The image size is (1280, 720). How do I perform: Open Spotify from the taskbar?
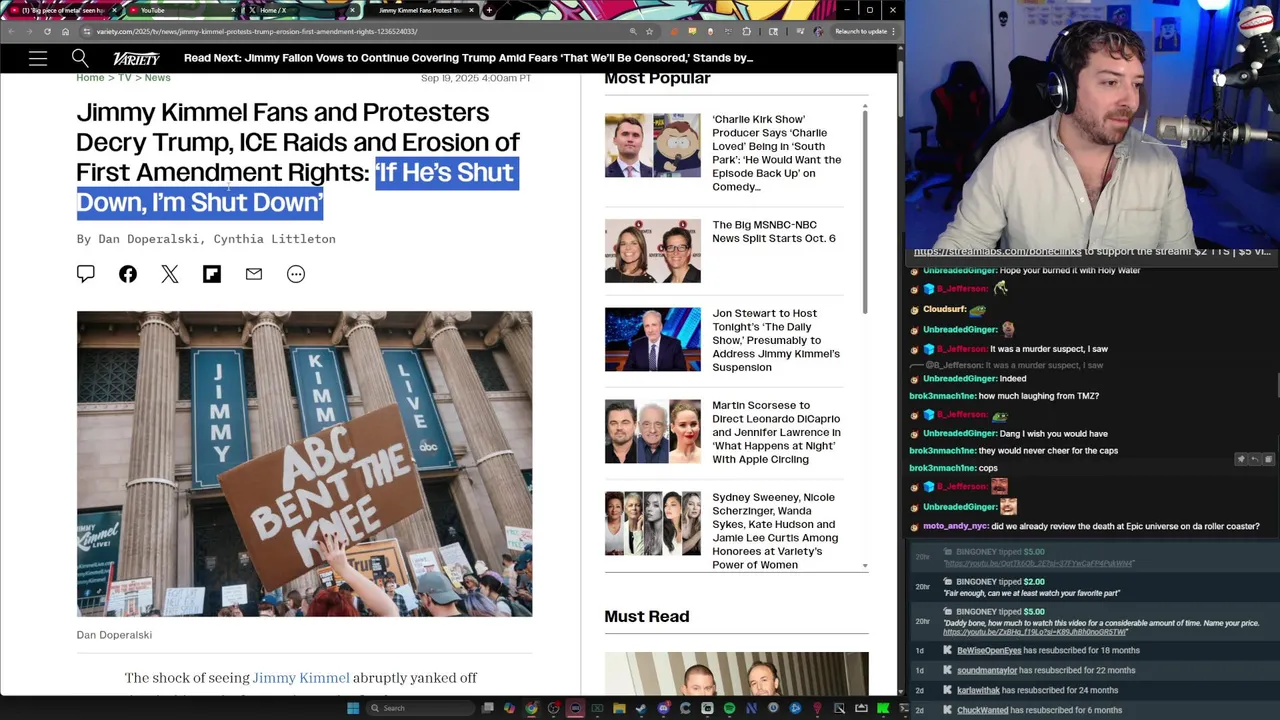click(729, 708)
